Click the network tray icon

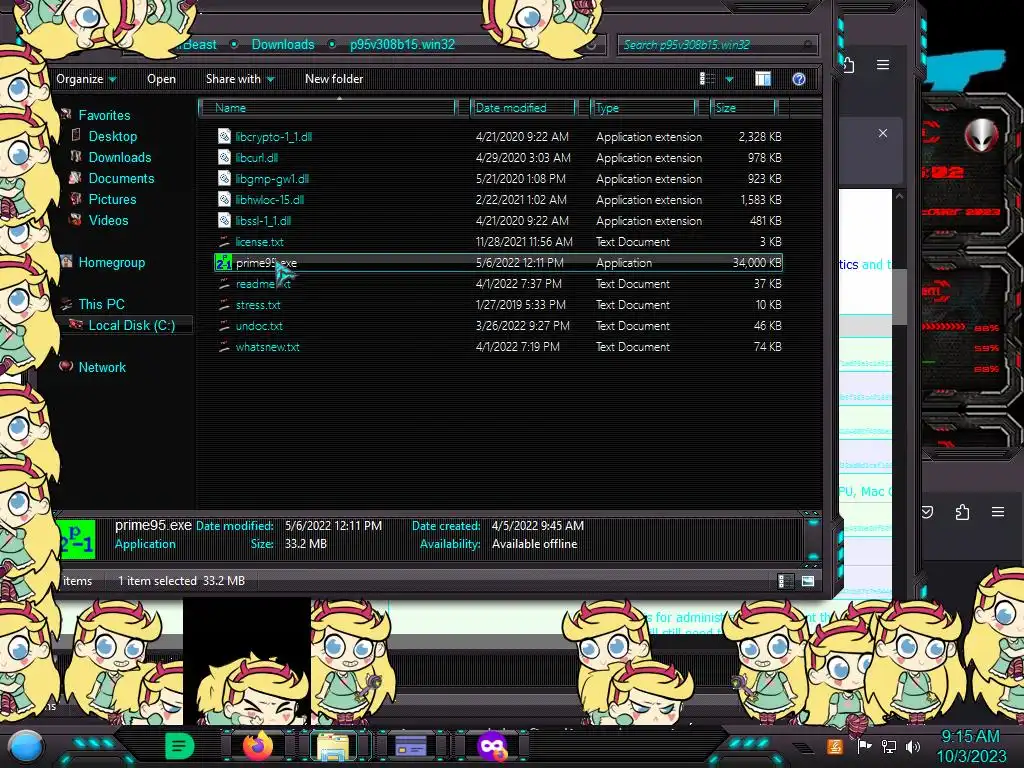click(x=889, y=746)
